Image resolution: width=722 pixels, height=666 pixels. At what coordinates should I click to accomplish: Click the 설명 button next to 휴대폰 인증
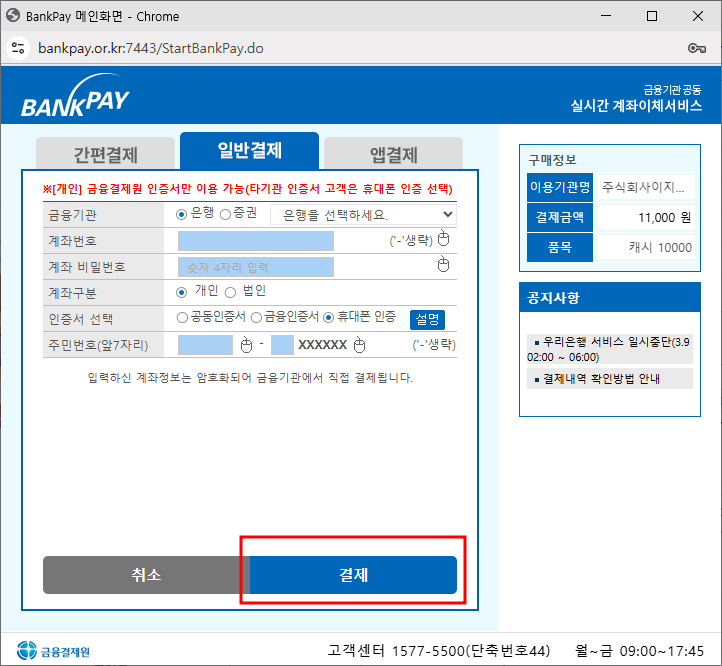tap(427, 319)
